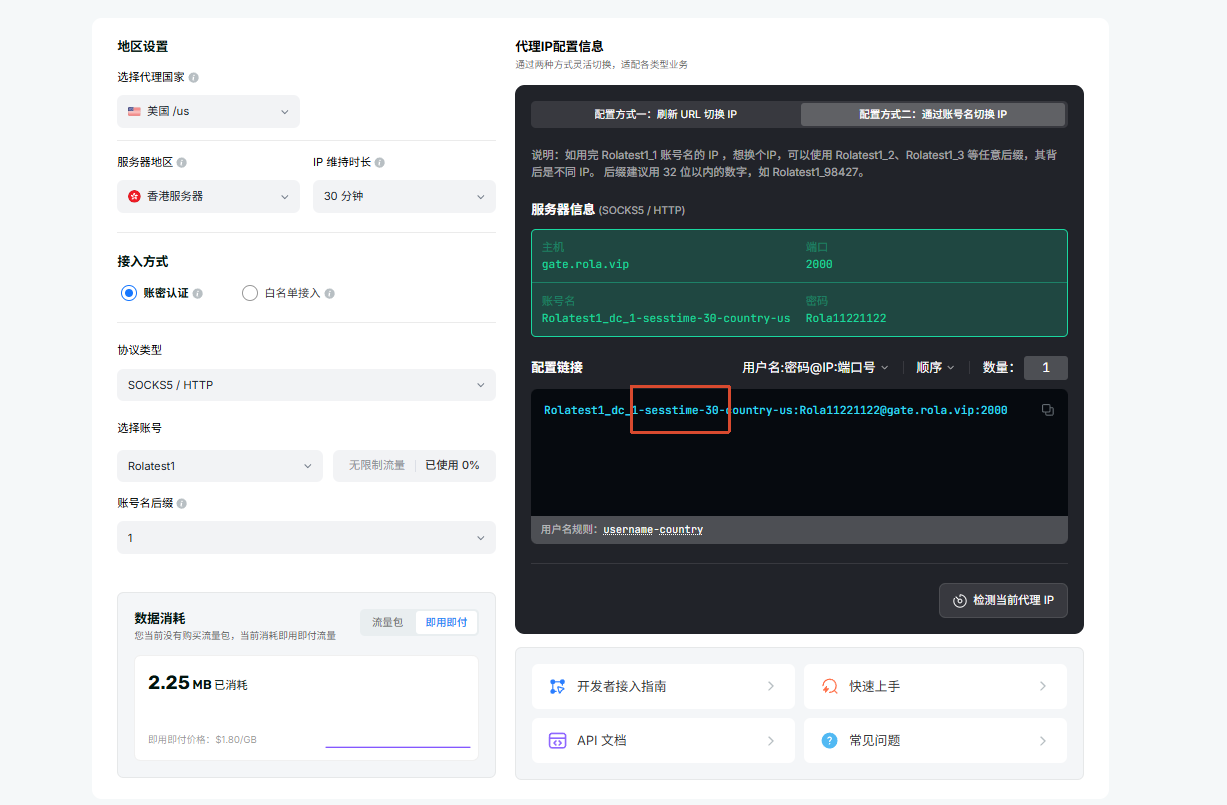The height and width of the screenshot is (805, 1227).
Task: Click 检测当前代理 IP button
Action: point(1003,600)
